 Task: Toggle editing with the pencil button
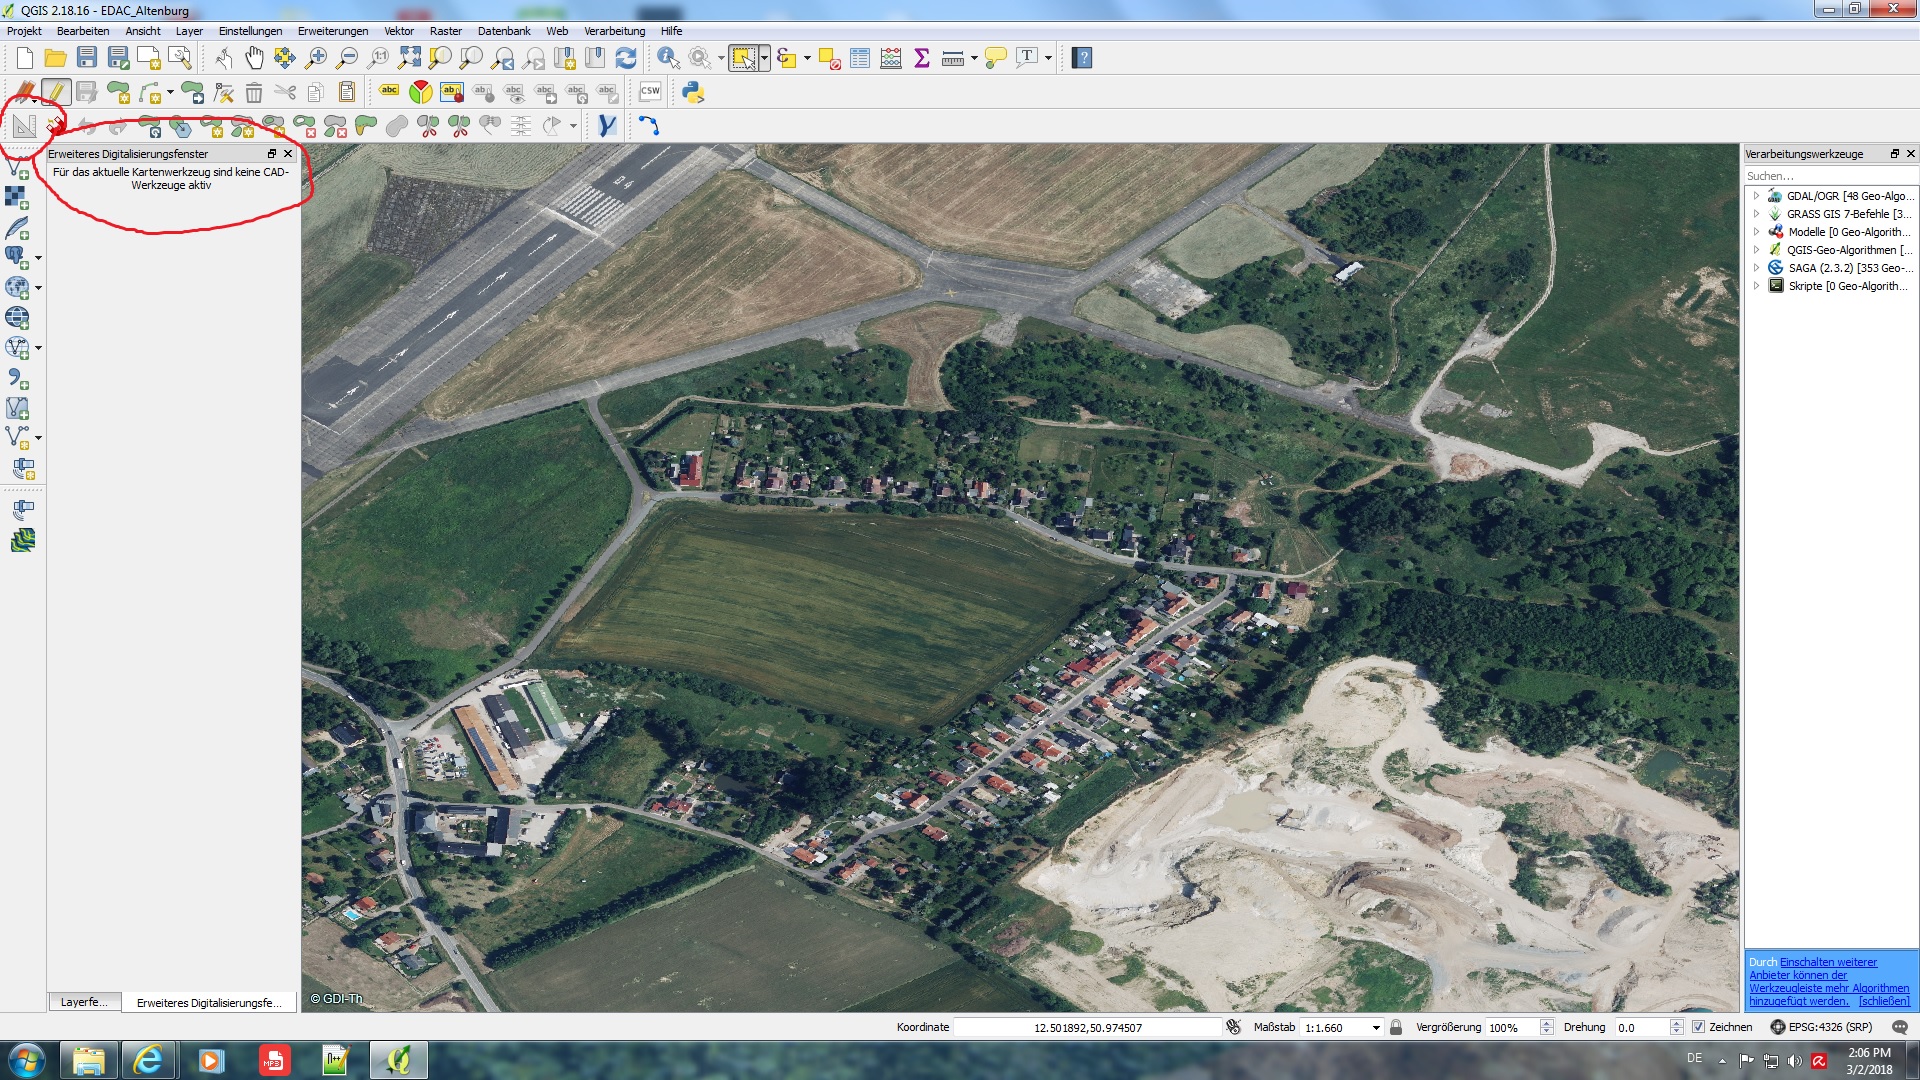[x=56, y=93]
